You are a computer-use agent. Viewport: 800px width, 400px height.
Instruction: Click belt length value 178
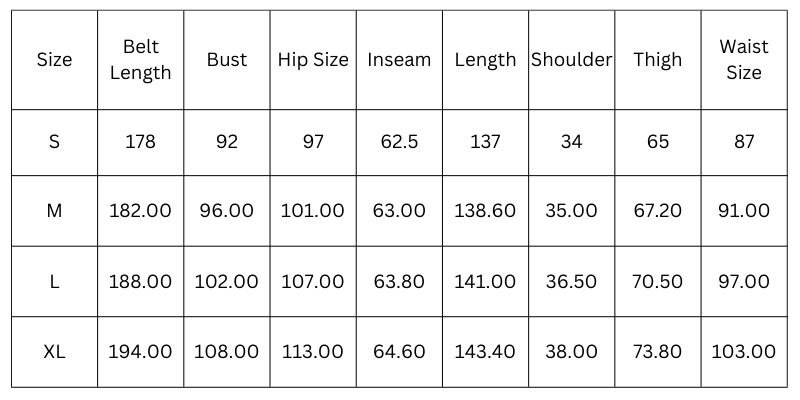point(140,142)
